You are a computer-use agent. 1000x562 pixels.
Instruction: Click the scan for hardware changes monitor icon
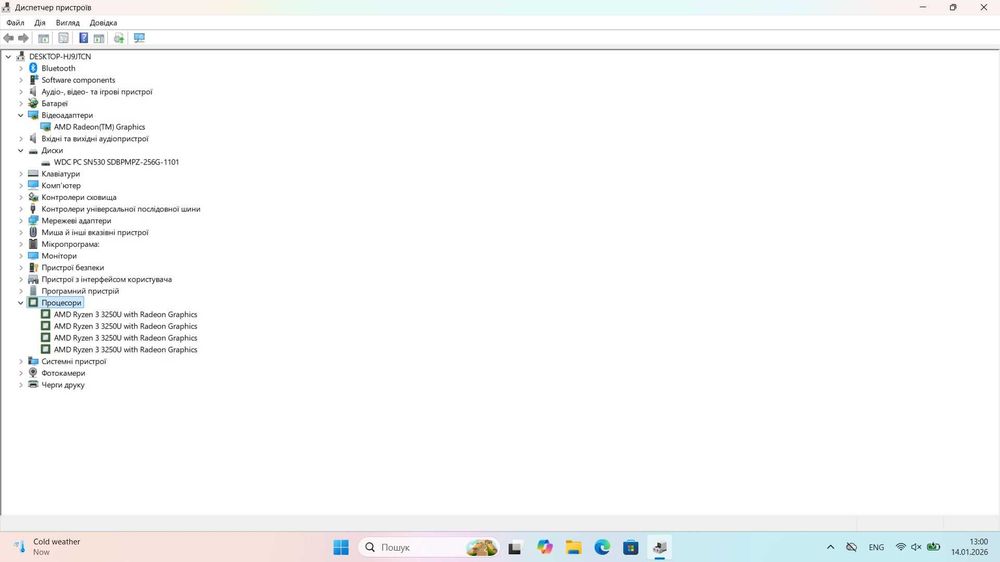click(139, 38)
